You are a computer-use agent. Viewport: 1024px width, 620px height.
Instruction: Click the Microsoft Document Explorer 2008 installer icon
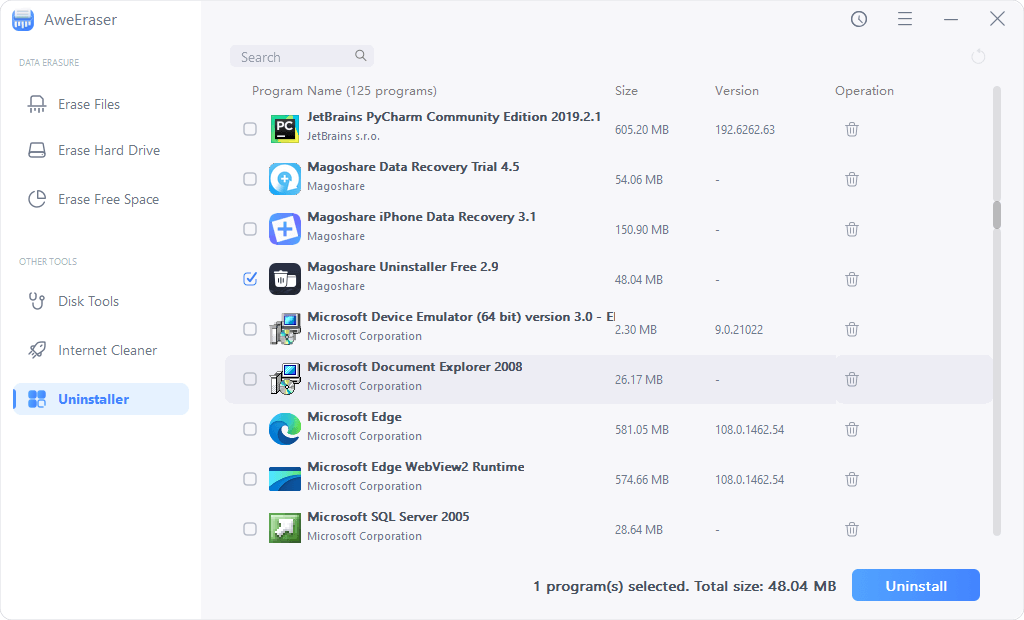[x=285, y=379]
